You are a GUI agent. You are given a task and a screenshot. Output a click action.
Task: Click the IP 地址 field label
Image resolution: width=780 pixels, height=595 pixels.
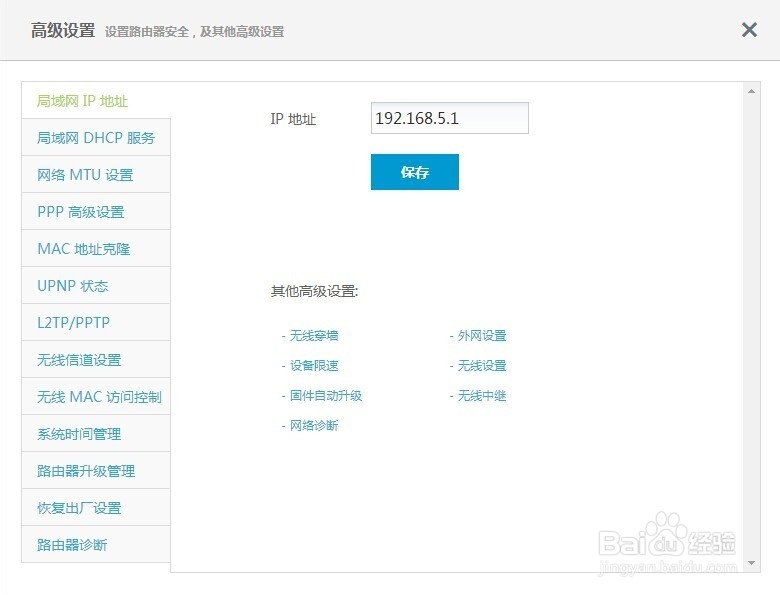(x=293, y=119)
